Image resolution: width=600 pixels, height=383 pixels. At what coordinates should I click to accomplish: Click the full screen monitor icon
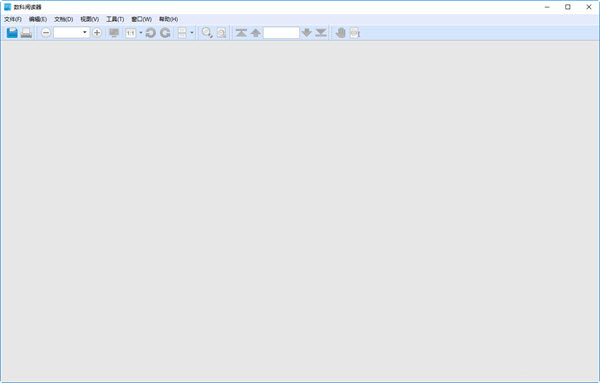point(114,33)
